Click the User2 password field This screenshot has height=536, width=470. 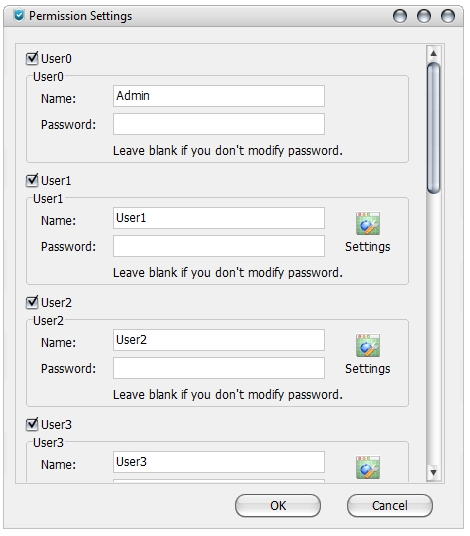(219, 368)
